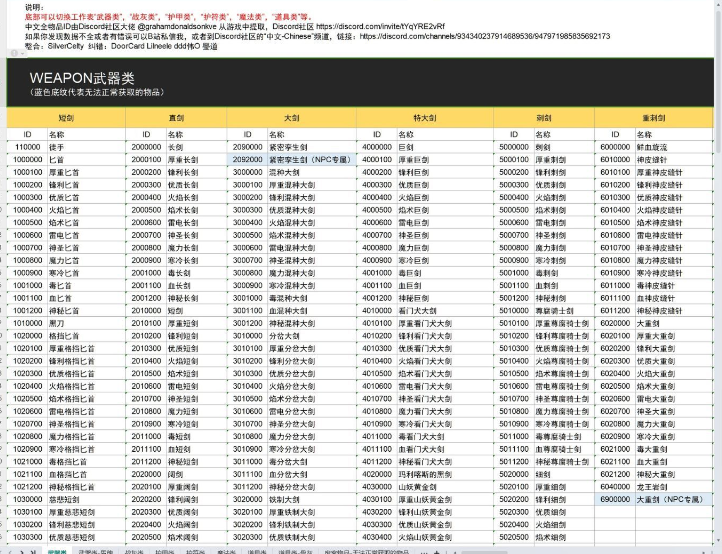Click the add new sheet plus icon
The height and width of the screenshot is (554, 722).
tap(434, 550)
